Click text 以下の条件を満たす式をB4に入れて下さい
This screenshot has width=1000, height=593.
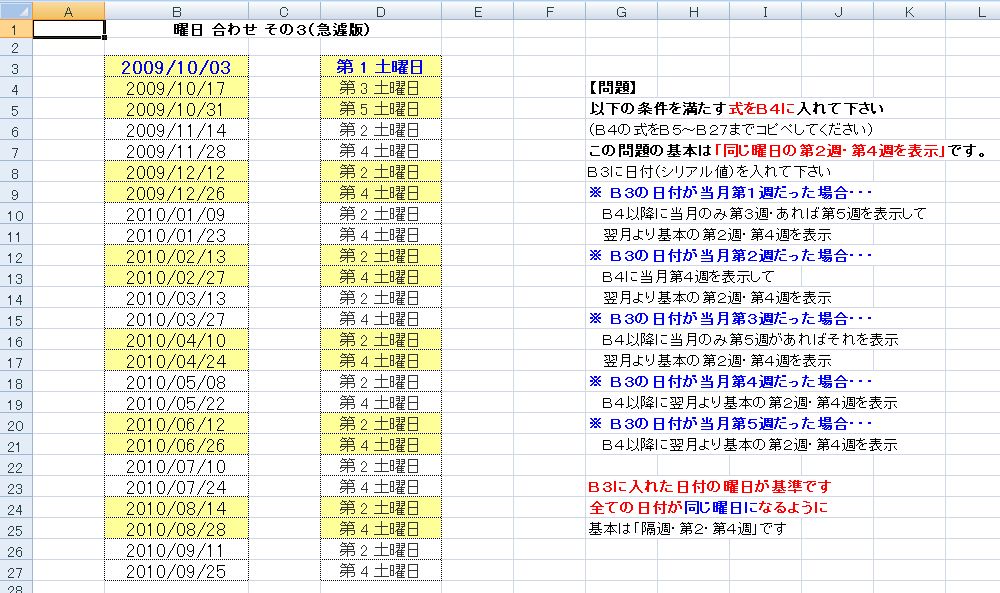[737, 109]
